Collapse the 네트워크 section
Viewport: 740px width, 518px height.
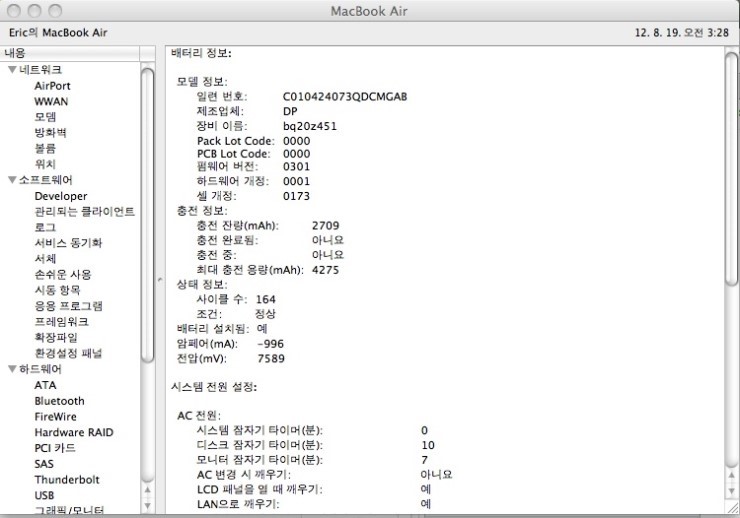click(x=12, y=70)
